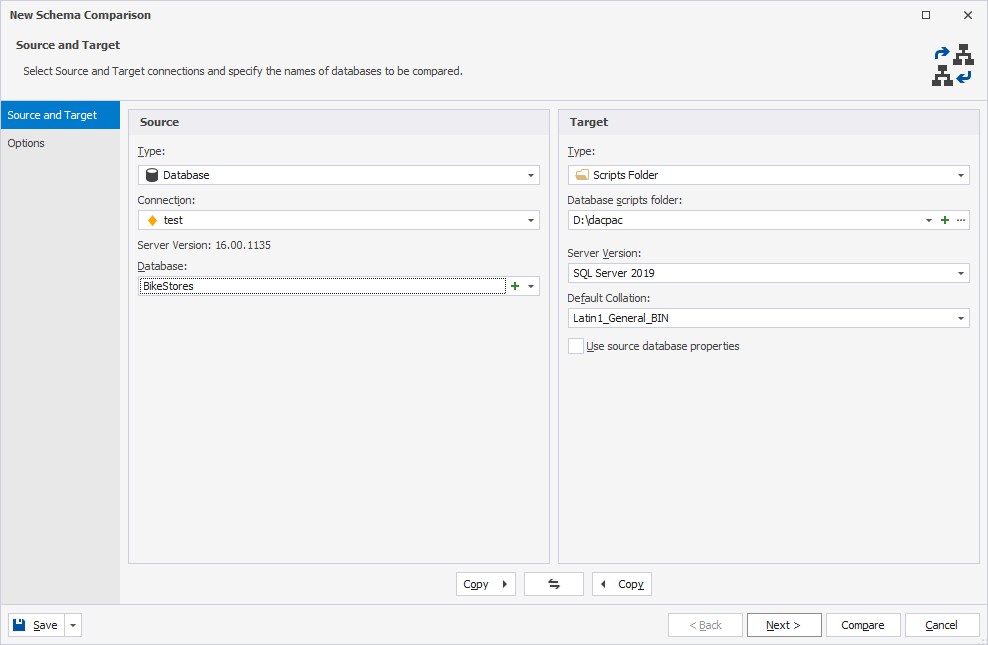This screenshot has height=645, width=988.
Task: Click the orange diamond connection icon beside test
Action: pyautogui.click(x=152, y=219)
